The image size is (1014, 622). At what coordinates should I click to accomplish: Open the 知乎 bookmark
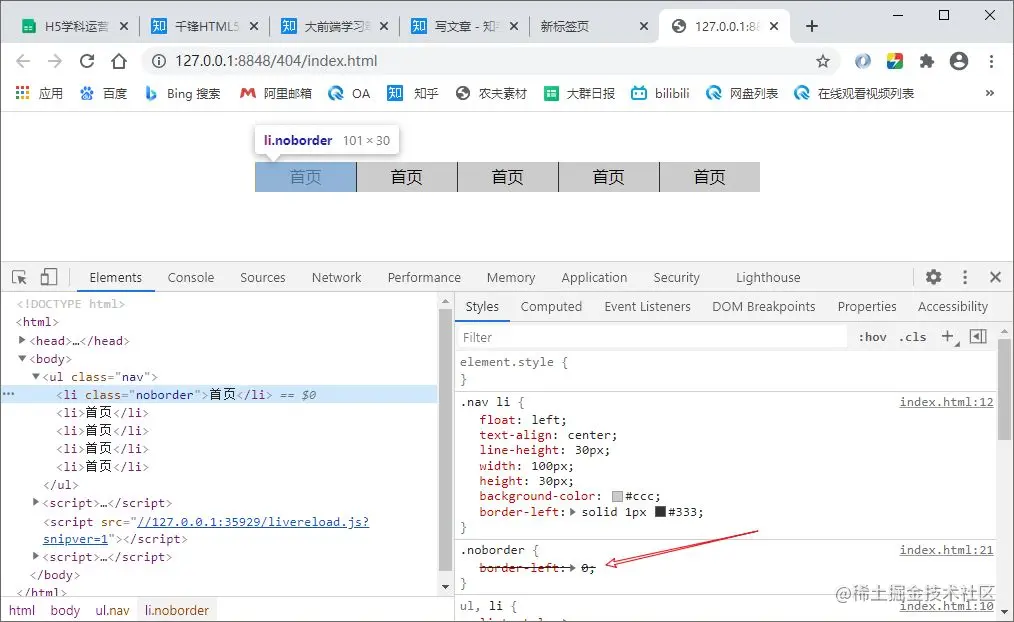click(413, 93)
